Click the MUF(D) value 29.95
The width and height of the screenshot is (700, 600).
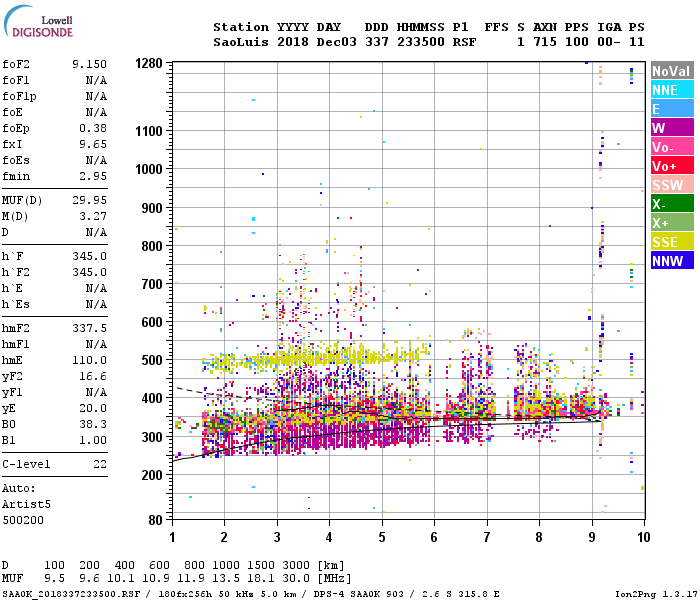89,200
